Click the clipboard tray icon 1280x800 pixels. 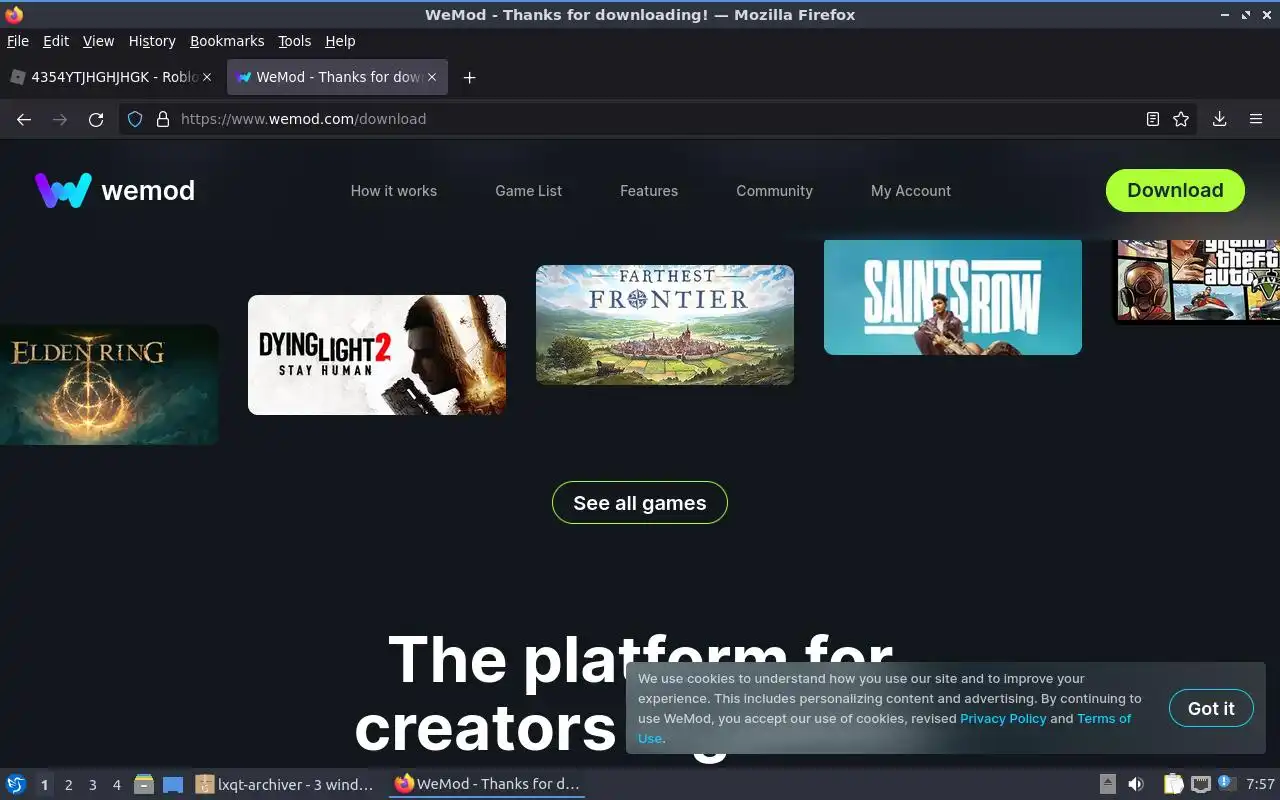[1174, 784]
